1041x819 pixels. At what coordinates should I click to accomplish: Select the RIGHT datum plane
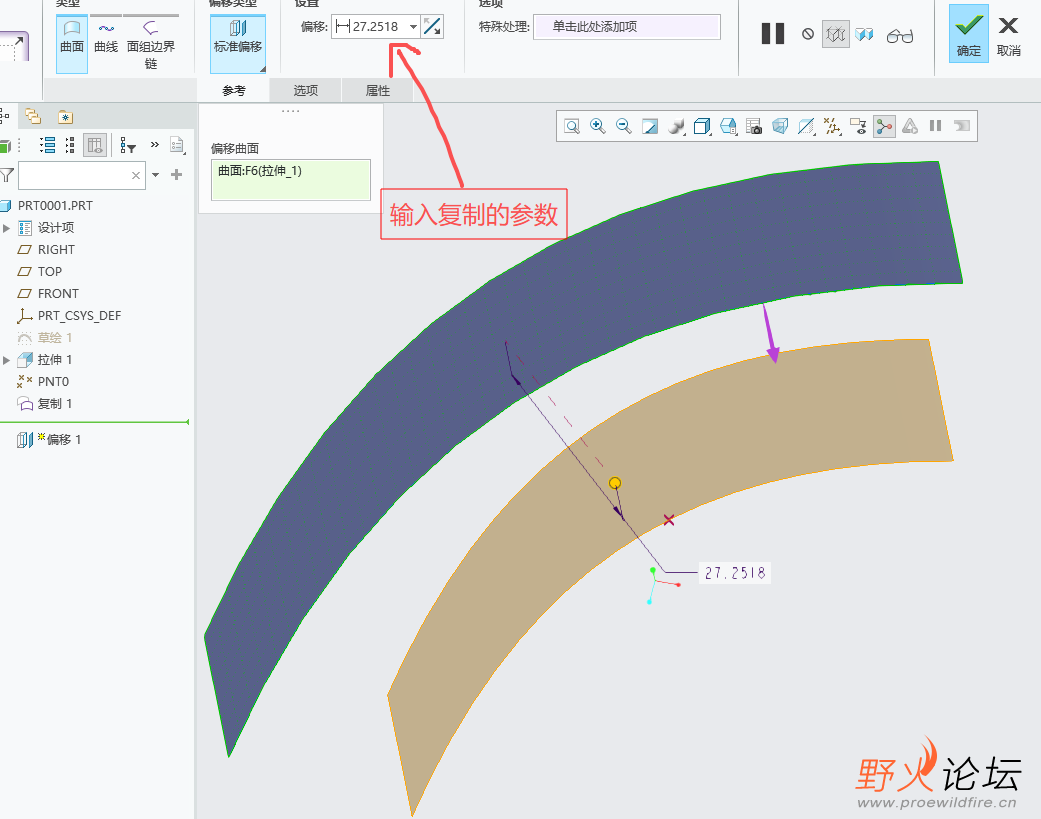pos(56,250)
